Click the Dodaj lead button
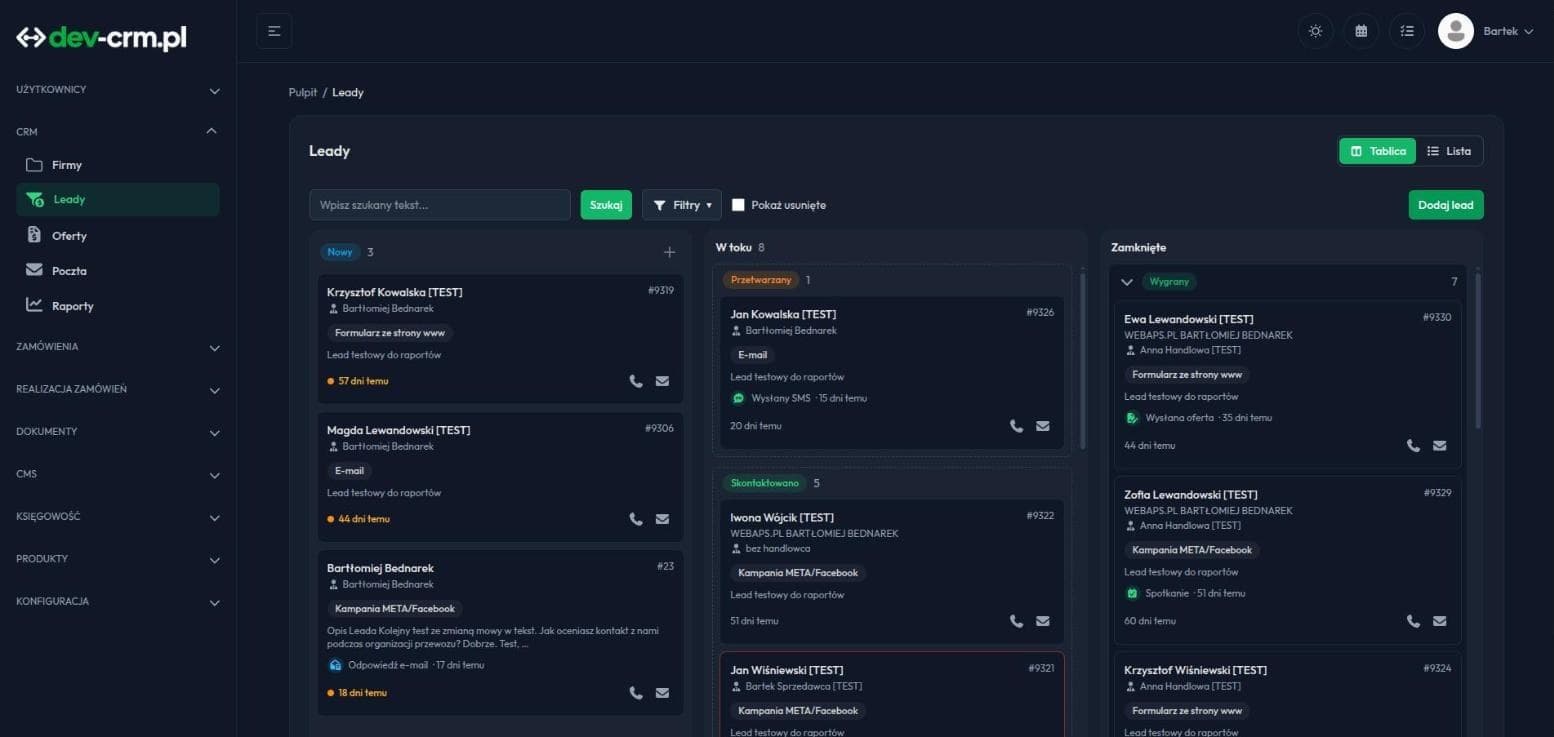The width and height of the screenshot is (1554, 737). [1446, 205]
